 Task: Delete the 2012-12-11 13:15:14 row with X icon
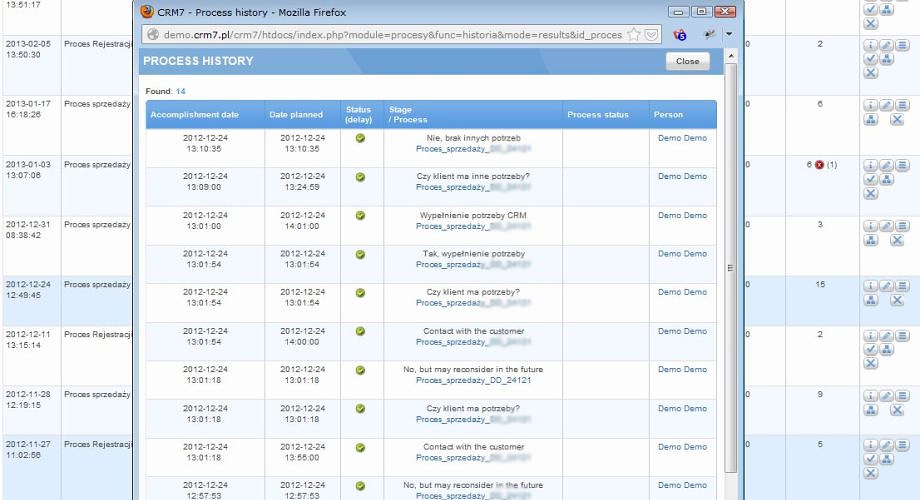pyautogui.click(x=870, y=363)
